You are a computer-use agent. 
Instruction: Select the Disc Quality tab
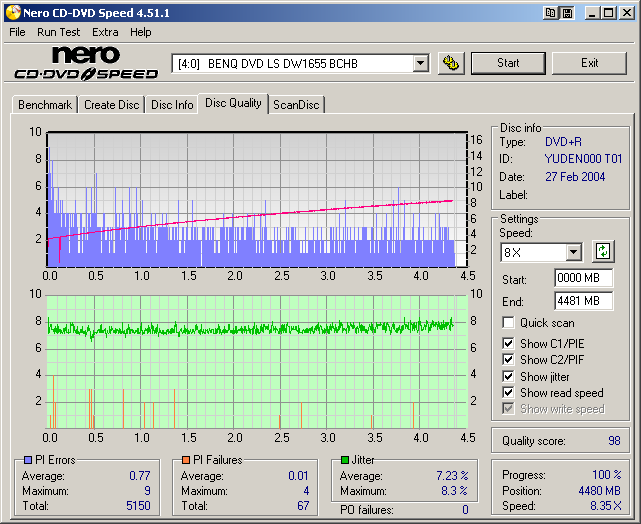click(x=233, y=103)
